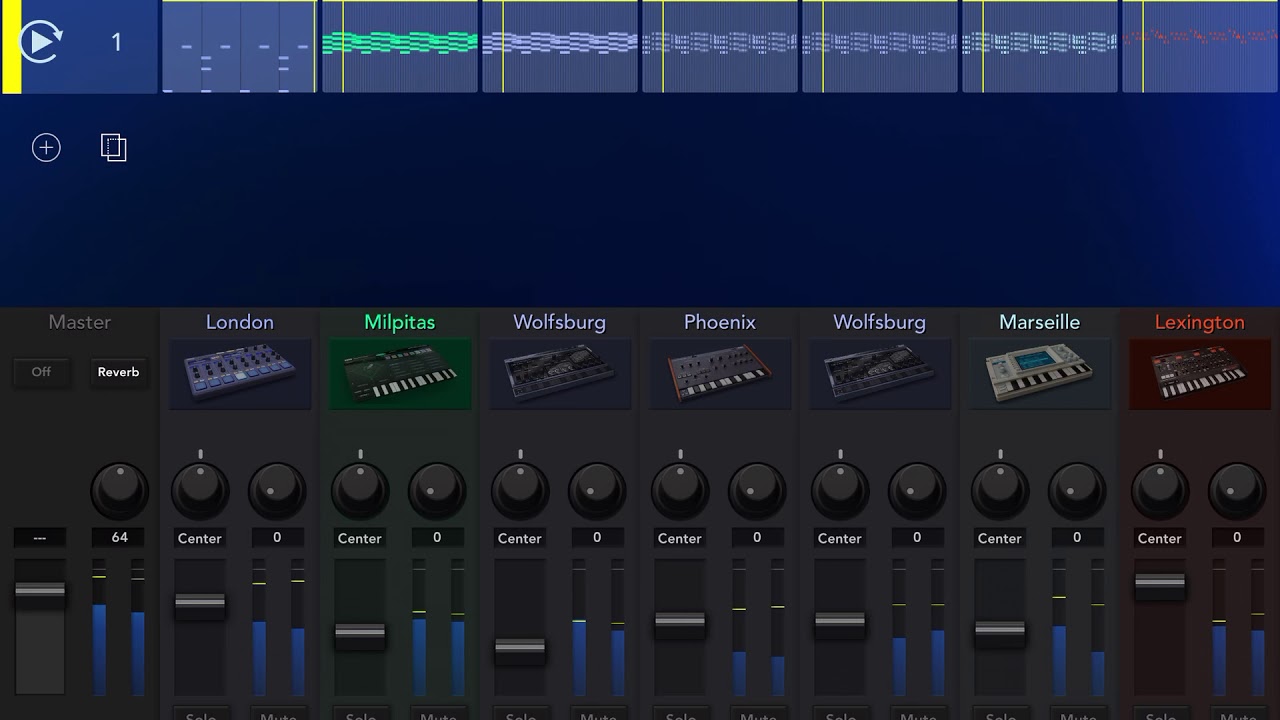Play scene 1 with the loop play button
Screen dimensions: 1280x720
tap(40, 42)
